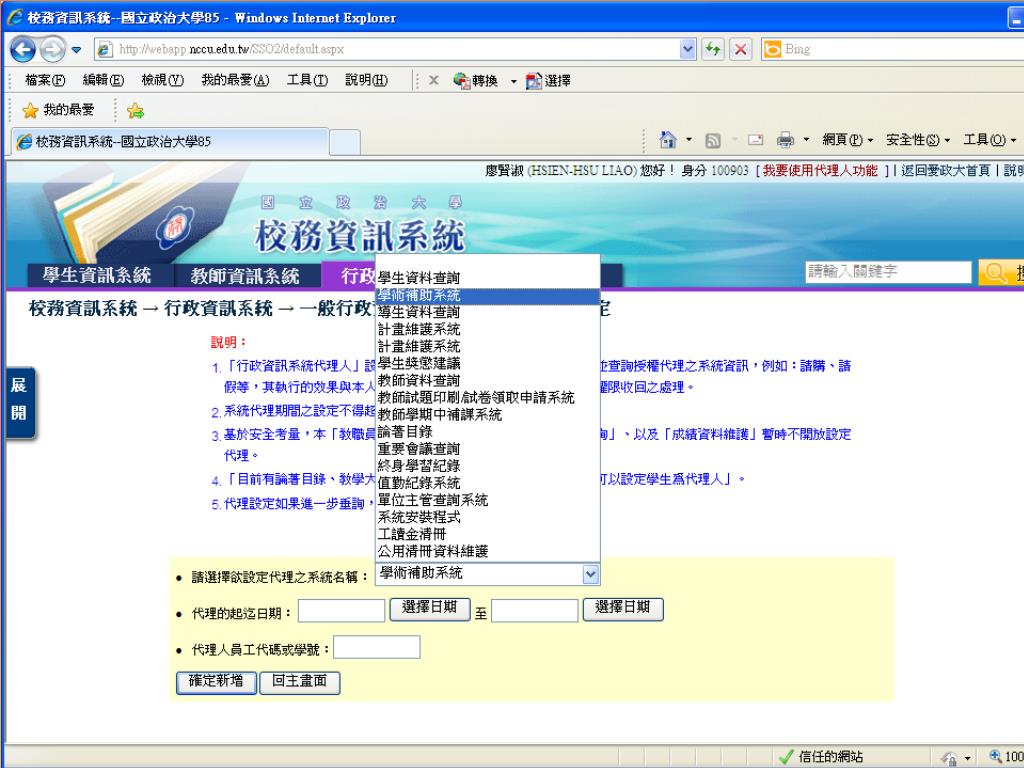Image resolution: width=1024 pixels, height=768 pixels.
Task: Click the 展開 side panel expander
Action: point(19,403)
